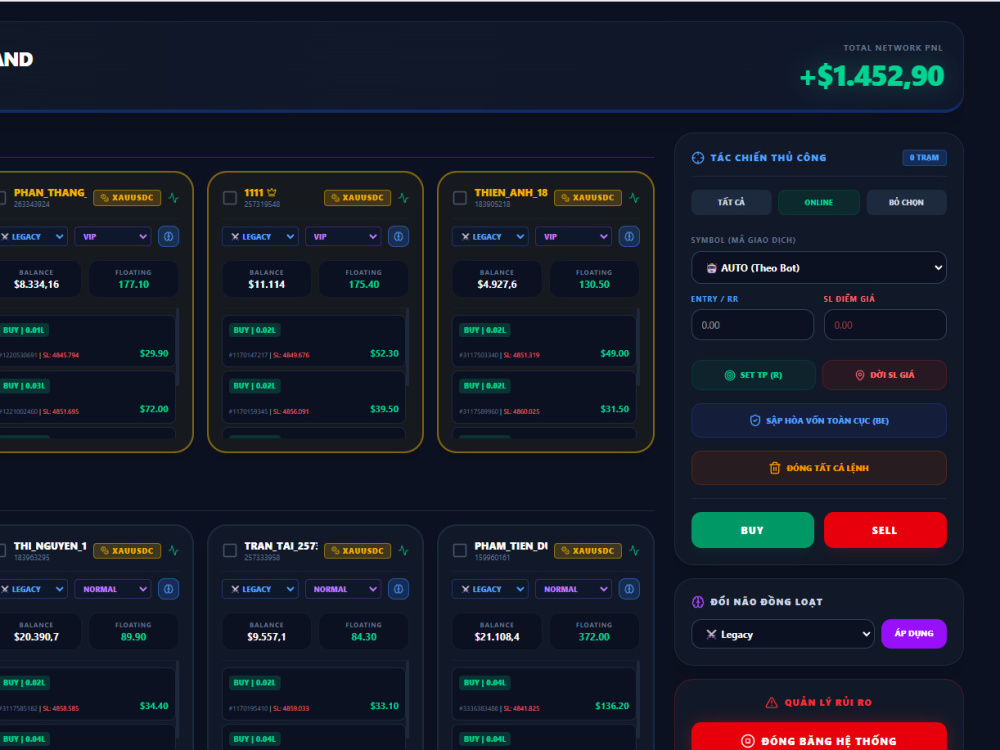This screenshot has height=750, width=1000.
Task: Click the XAUUSDC badge on PHAN_THANG card
Action: pos(127,198)
